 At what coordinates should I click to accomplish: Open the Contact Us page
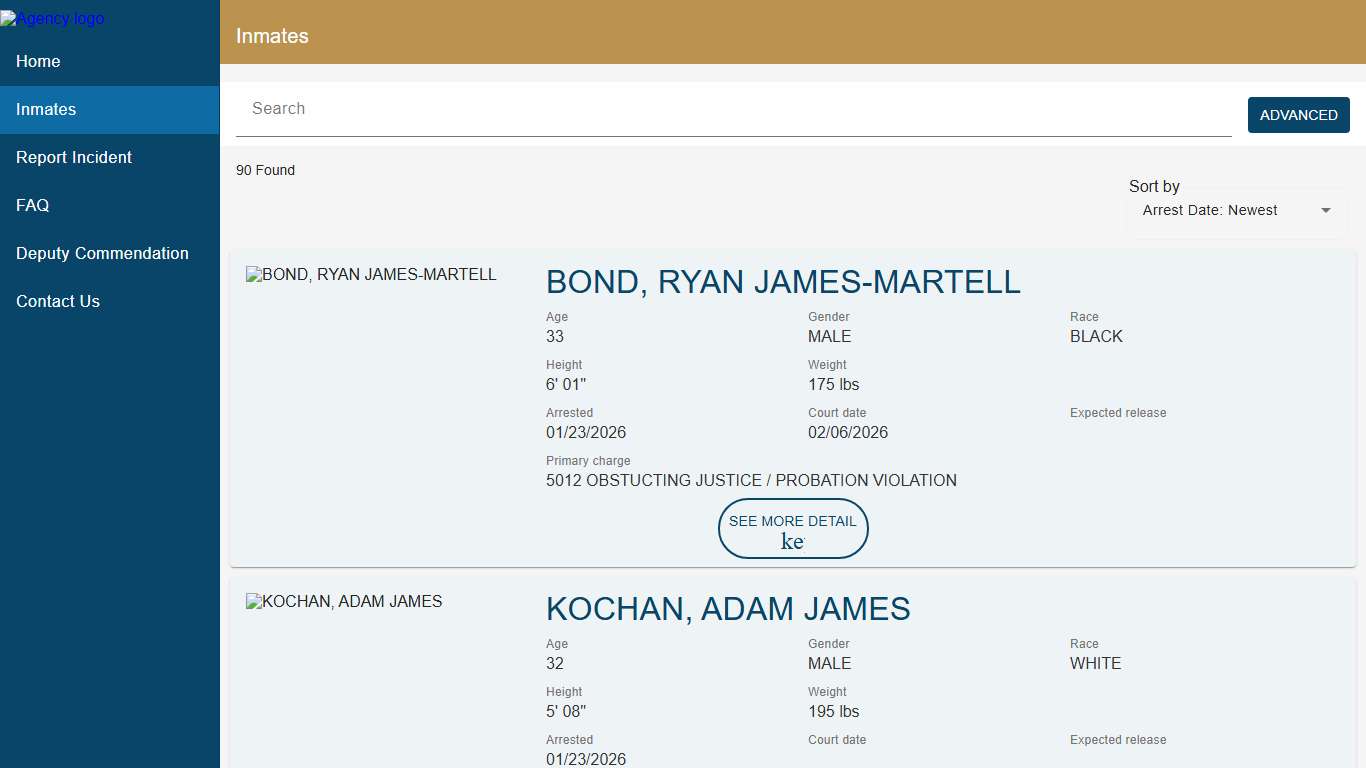[x=57, y=301]
